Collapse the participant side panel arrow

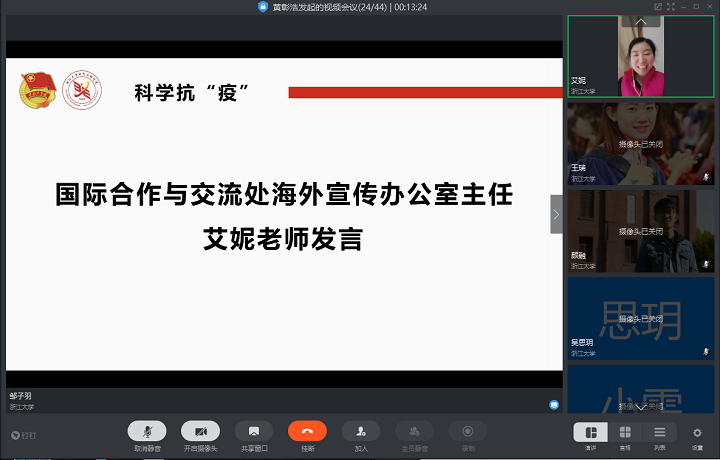point(557,214)
